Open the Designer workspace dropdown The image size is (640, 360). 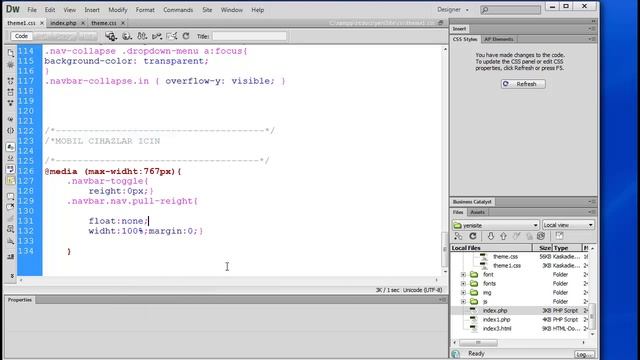click(453, 9)
